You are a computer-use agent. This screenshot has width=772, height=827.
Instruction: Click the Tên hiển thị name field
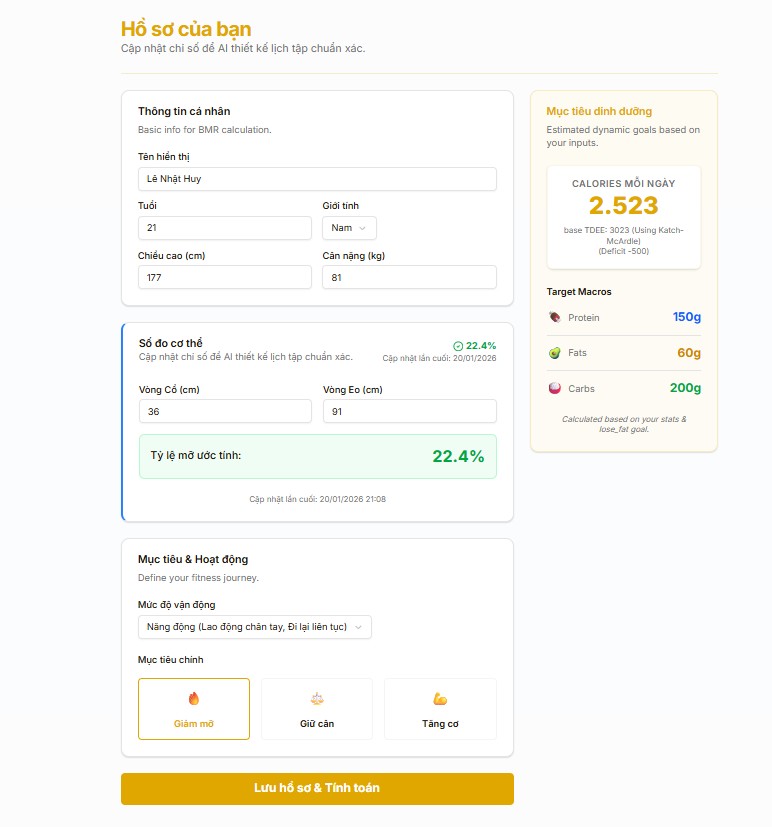click(317, 179)
